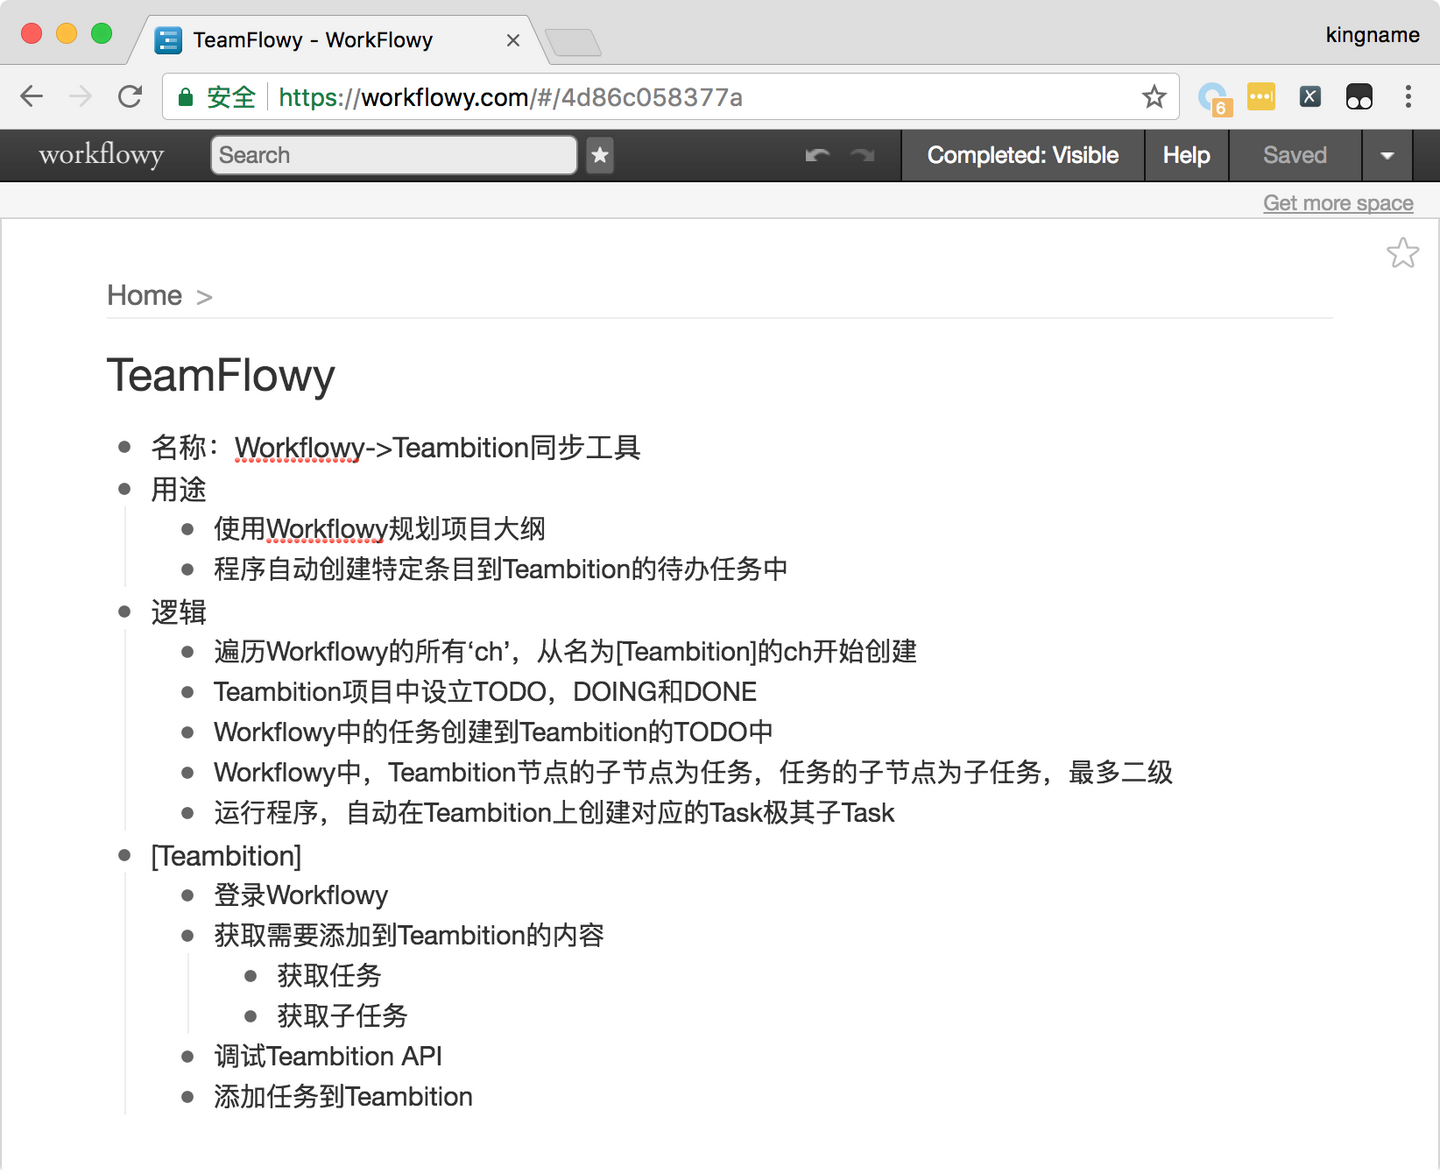1440x1174 pixels.
Task: Open the Chrome extension with yellow dots icon
Action: (x=1261, y=96)
